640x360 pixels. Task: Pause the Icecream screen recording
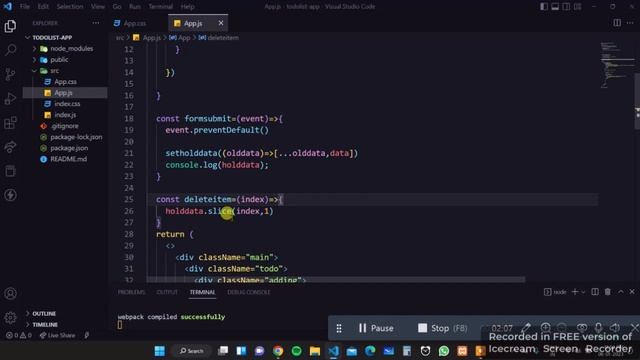pyautogui.click(x=376, y=328)
